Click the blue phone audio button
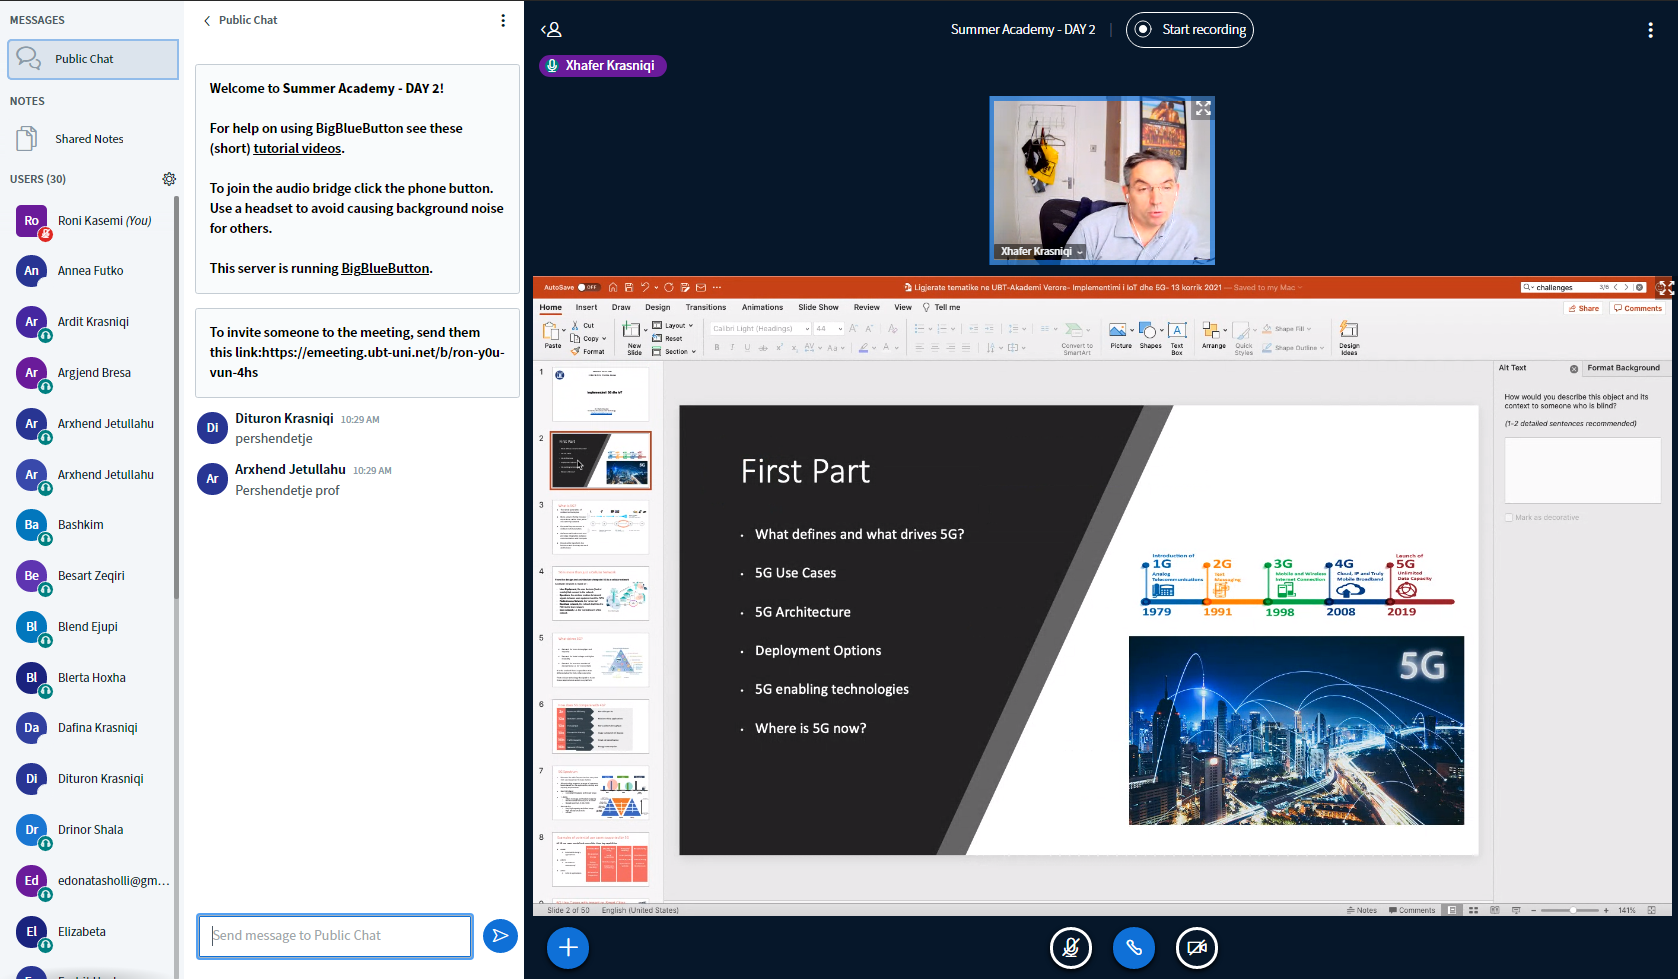The height and width of the screenshot is (979, 1678). tap(1133, 948)
